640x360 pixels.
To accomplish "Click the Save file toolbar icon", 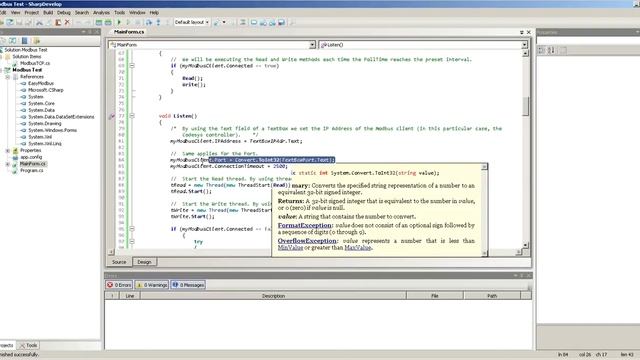I will coord(19,22).
